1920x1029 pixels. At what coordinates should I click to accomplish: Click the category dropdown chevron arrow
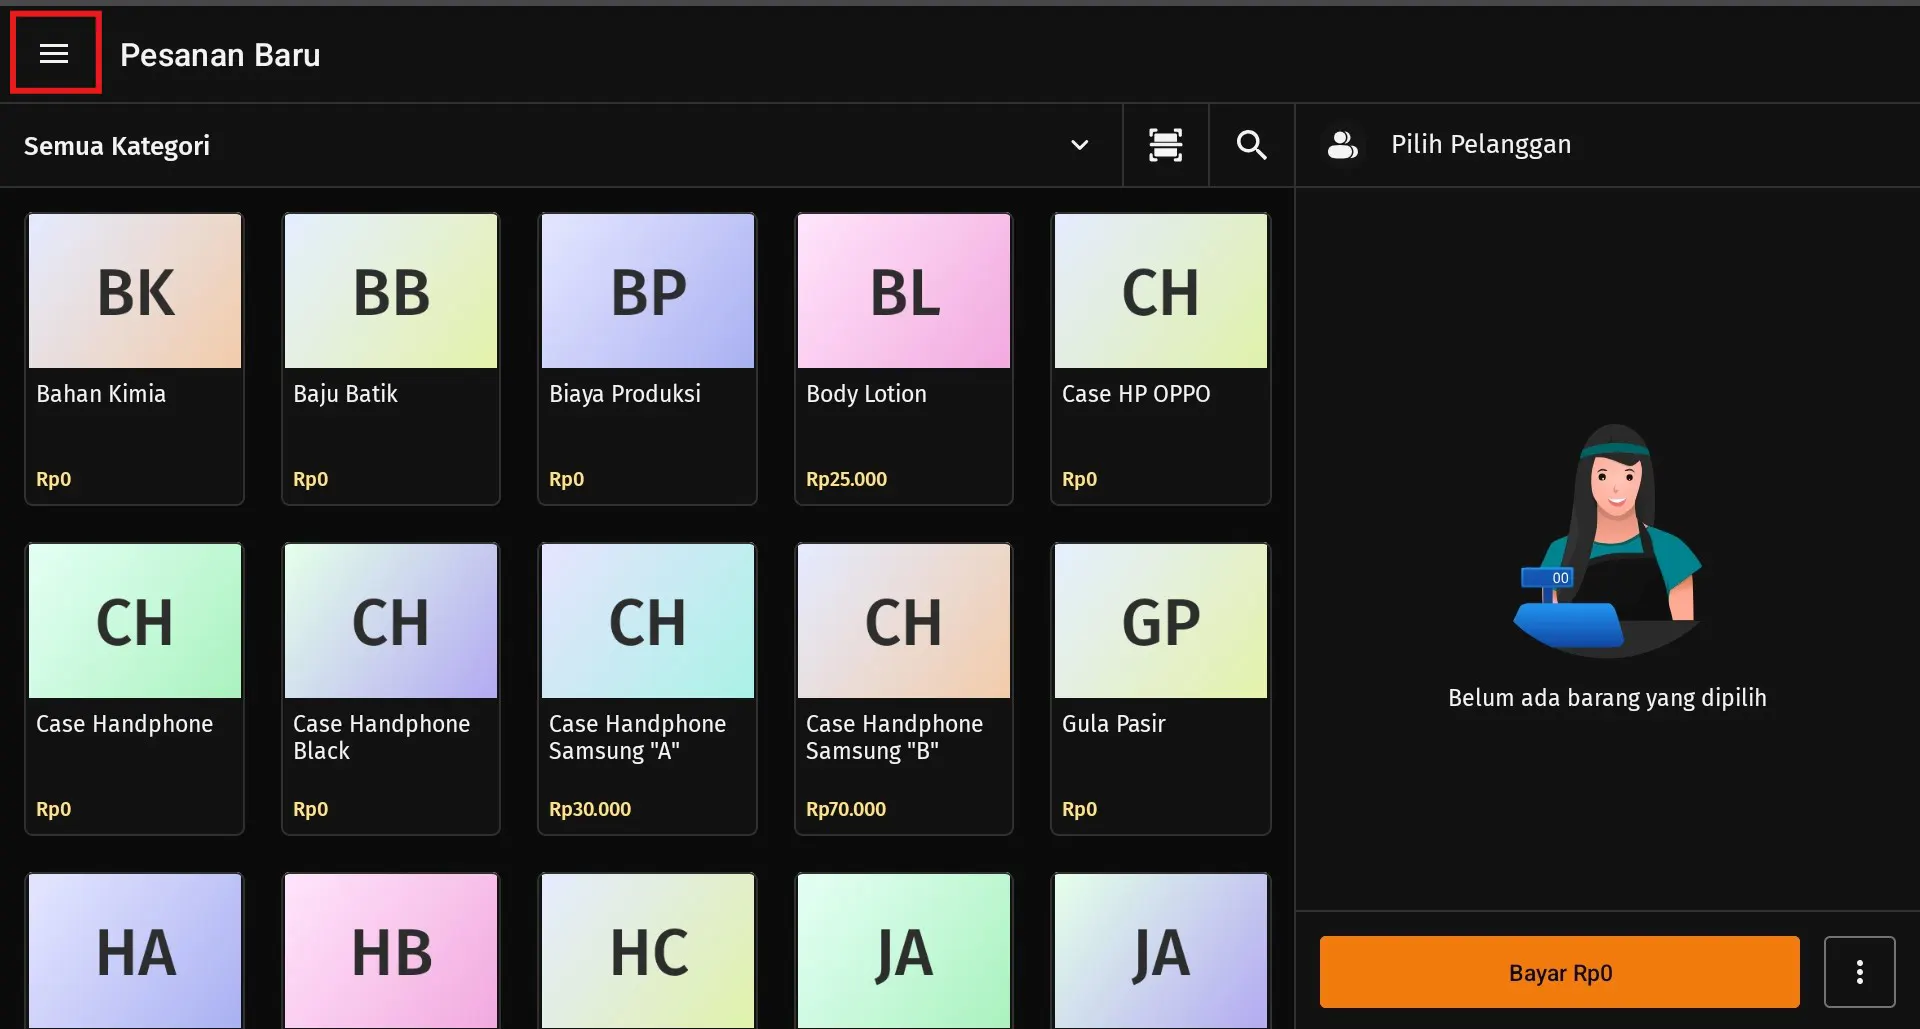coord(1079,145)
